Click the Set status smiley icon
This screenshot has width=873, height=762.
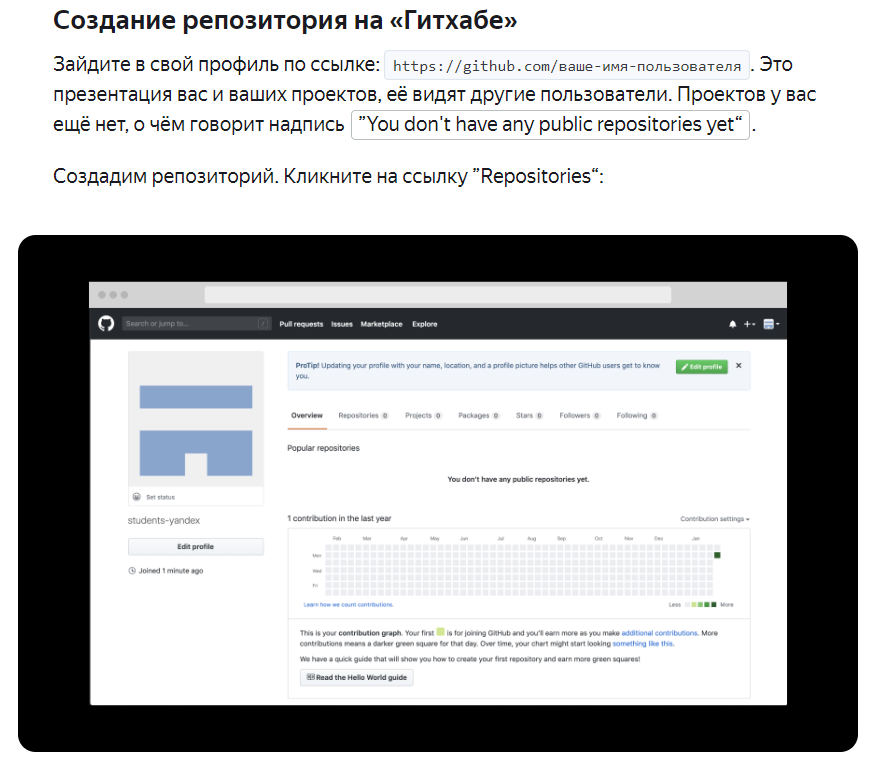pyautogui.click(x=136, y=497)
